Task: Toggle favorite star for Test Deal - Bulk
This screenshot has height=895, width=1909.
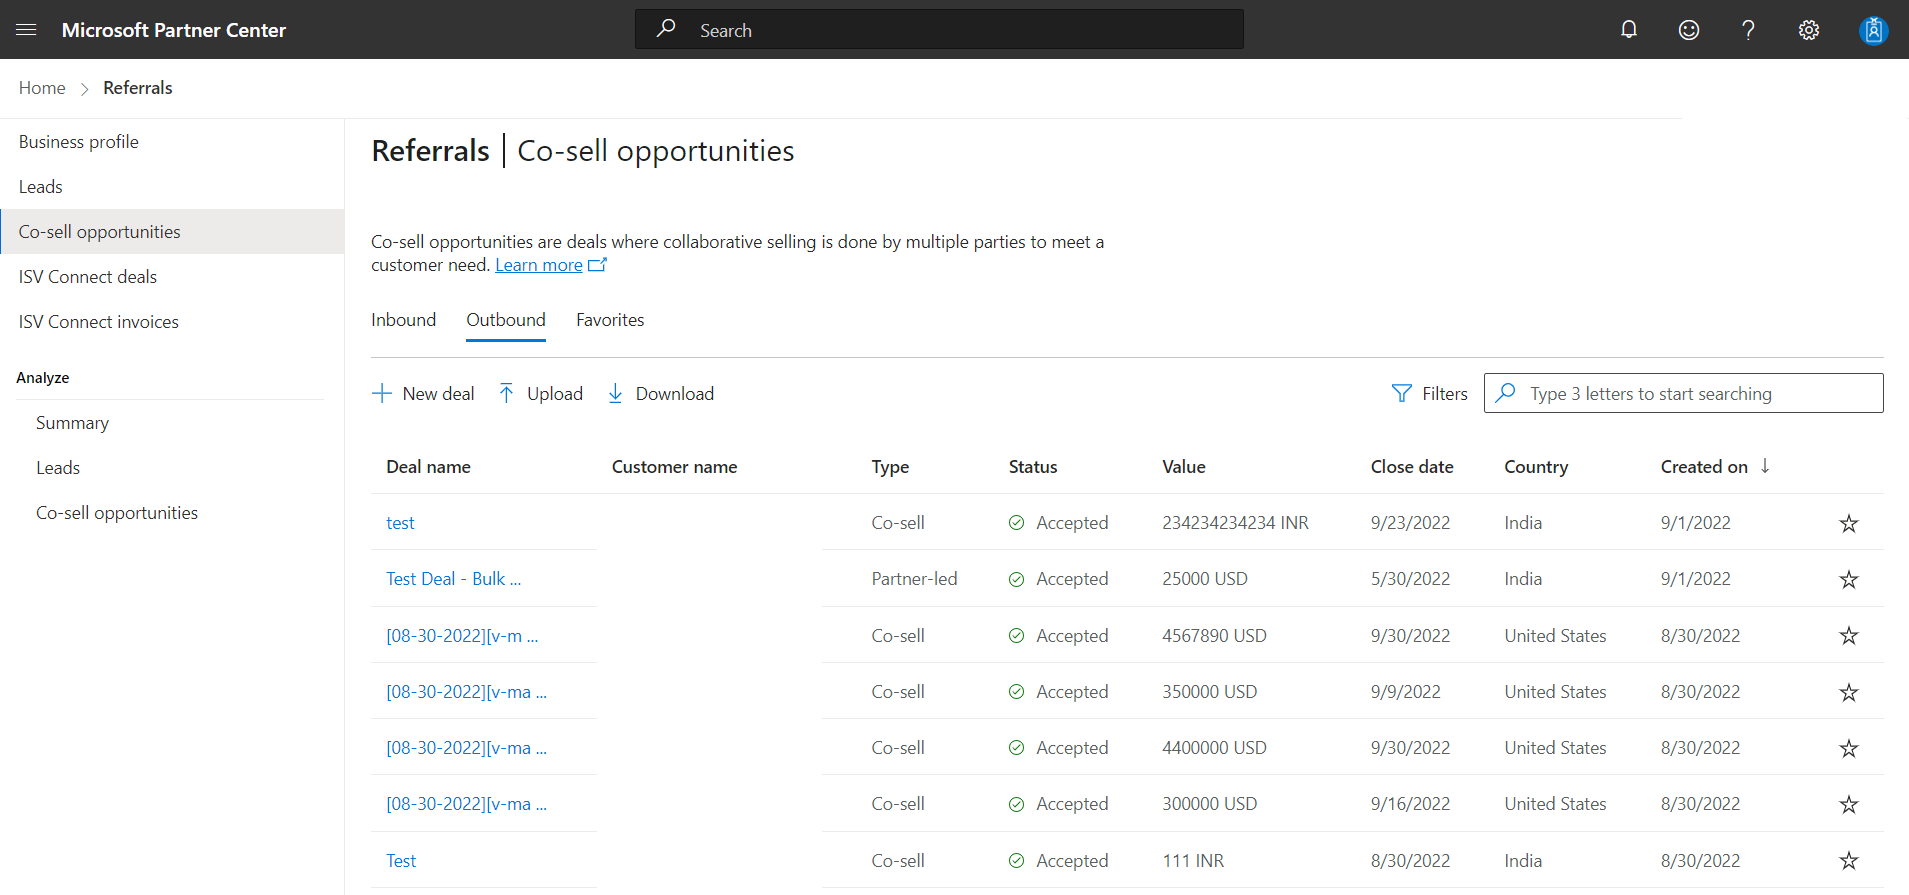Action: (1849, 580)
